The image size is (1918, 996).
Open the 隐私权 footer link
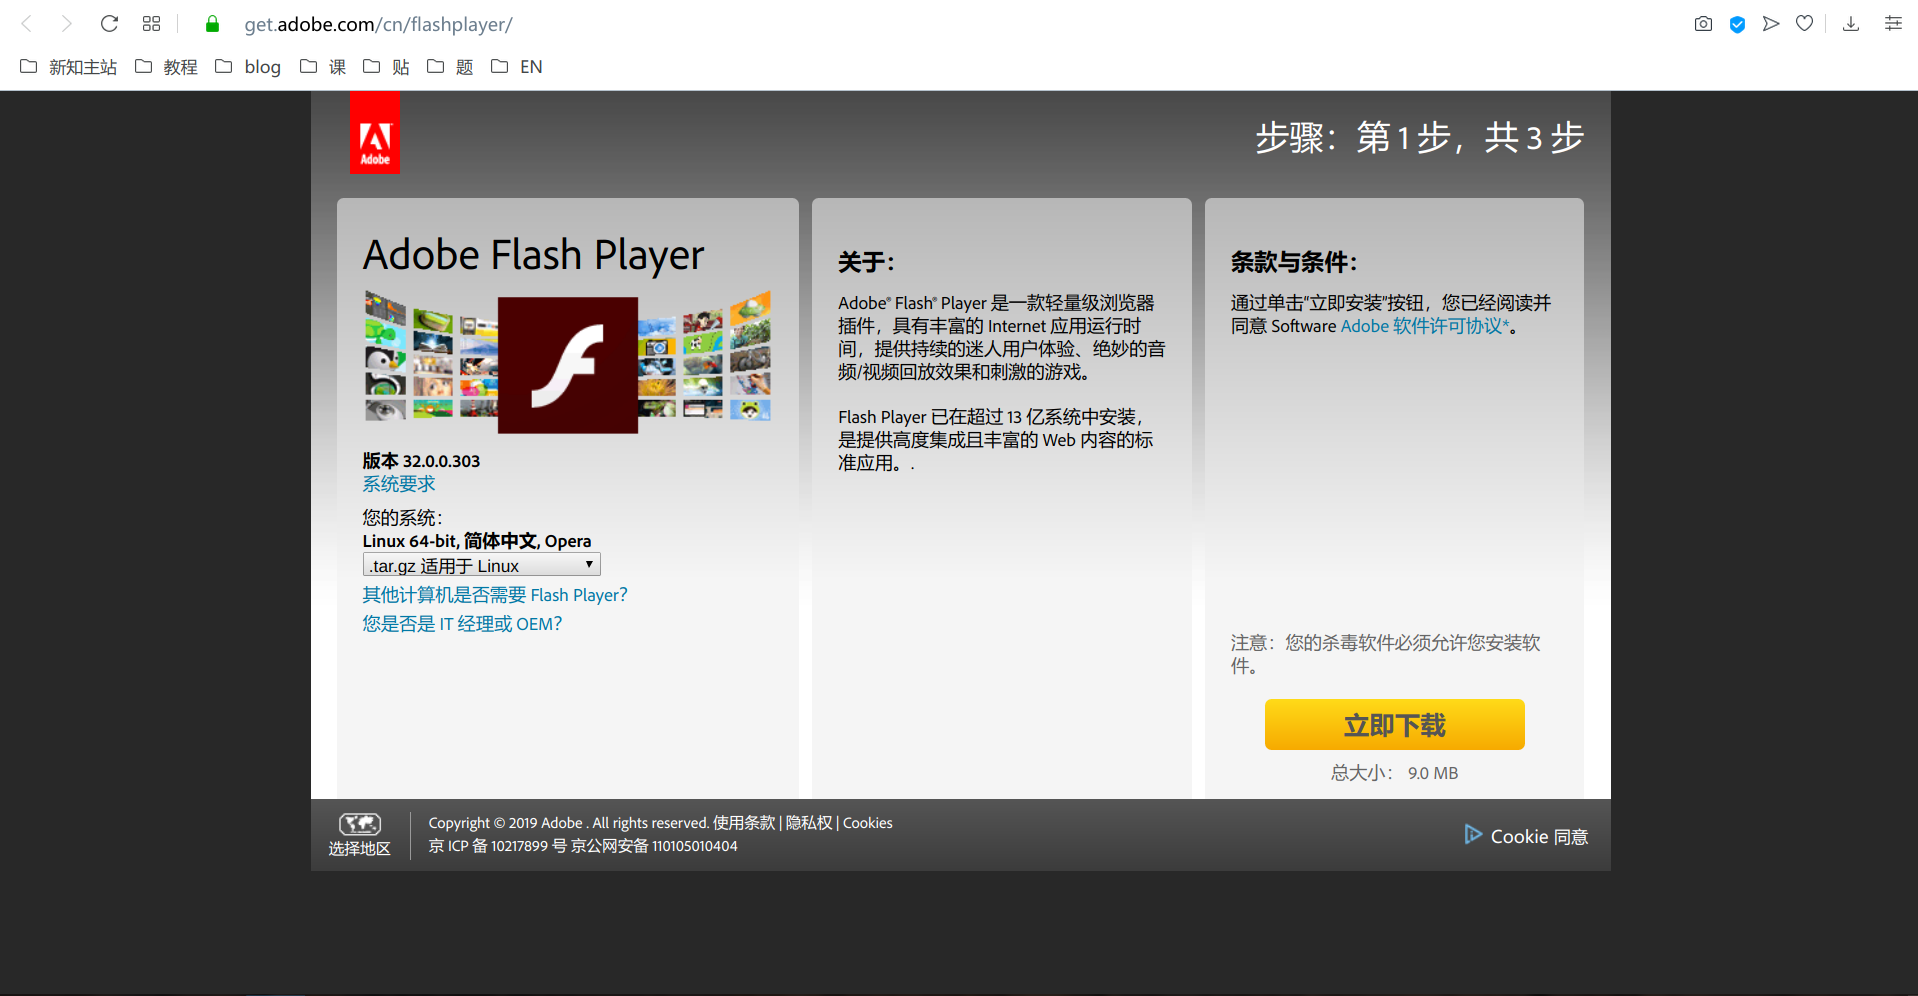(x=809, y=823)
